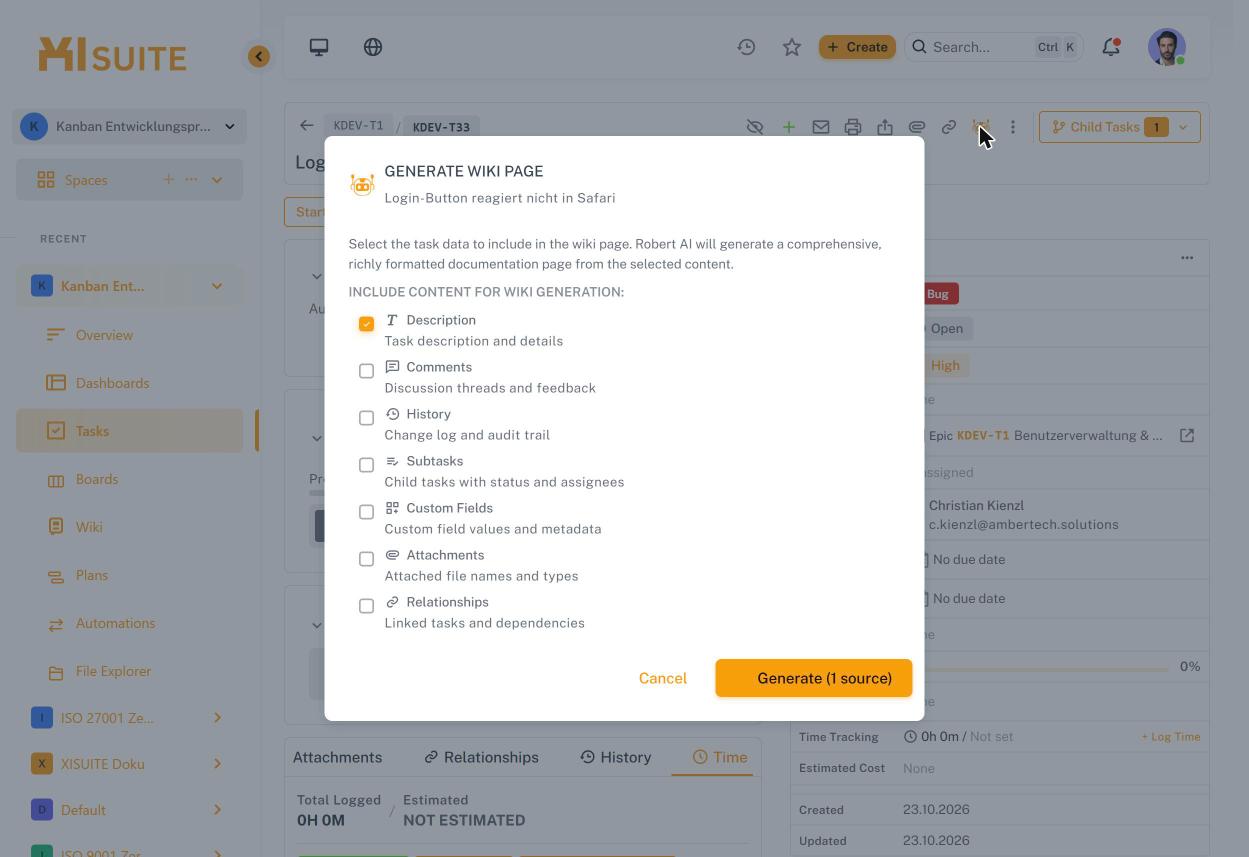Collapse the Kanban Ent... space chevron
1249x857 pixels.
217,286
